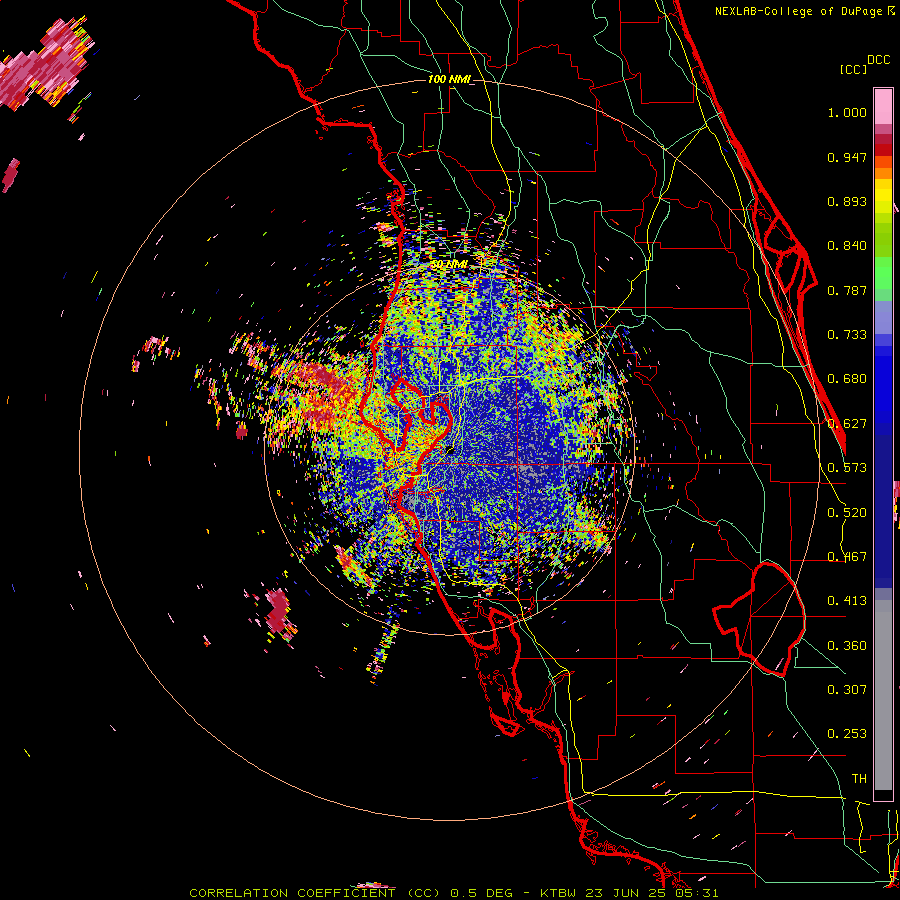This screenshot has height=900, width=900.
Task: Select the 0.733 legend value
Action: [x=847, y=335]
